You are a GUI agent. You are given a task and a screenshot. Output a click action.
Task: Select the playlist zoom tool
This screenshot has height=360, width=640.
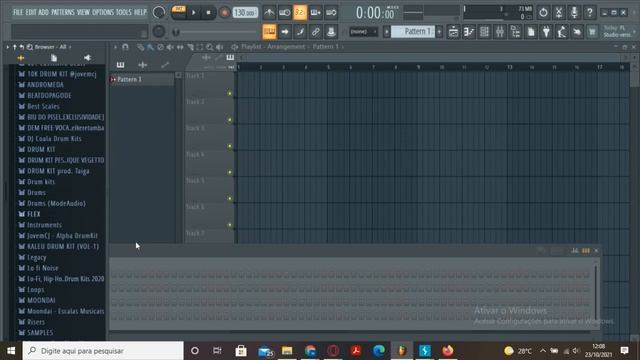point(209,47)
